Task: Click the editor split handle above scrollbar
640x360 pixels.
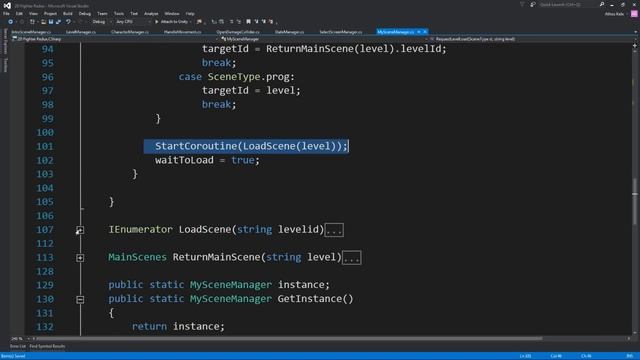Action: tap(635, 46)
